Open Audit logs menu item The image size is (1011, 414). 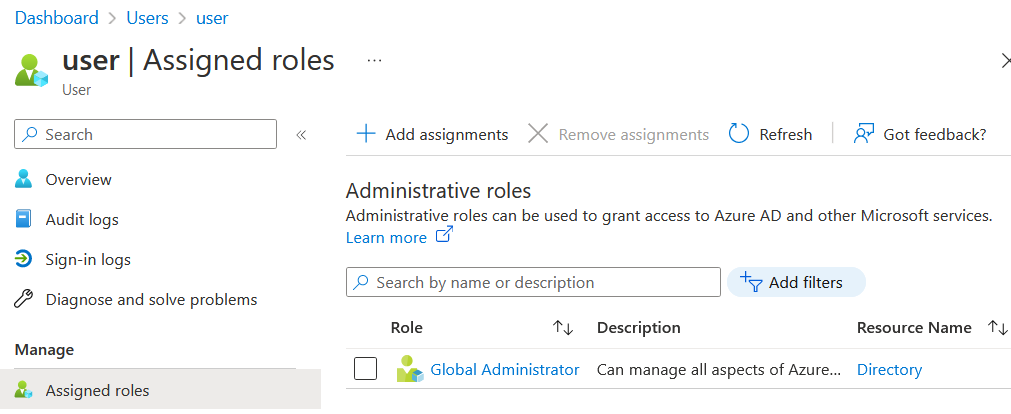click(x=82, y=219)
